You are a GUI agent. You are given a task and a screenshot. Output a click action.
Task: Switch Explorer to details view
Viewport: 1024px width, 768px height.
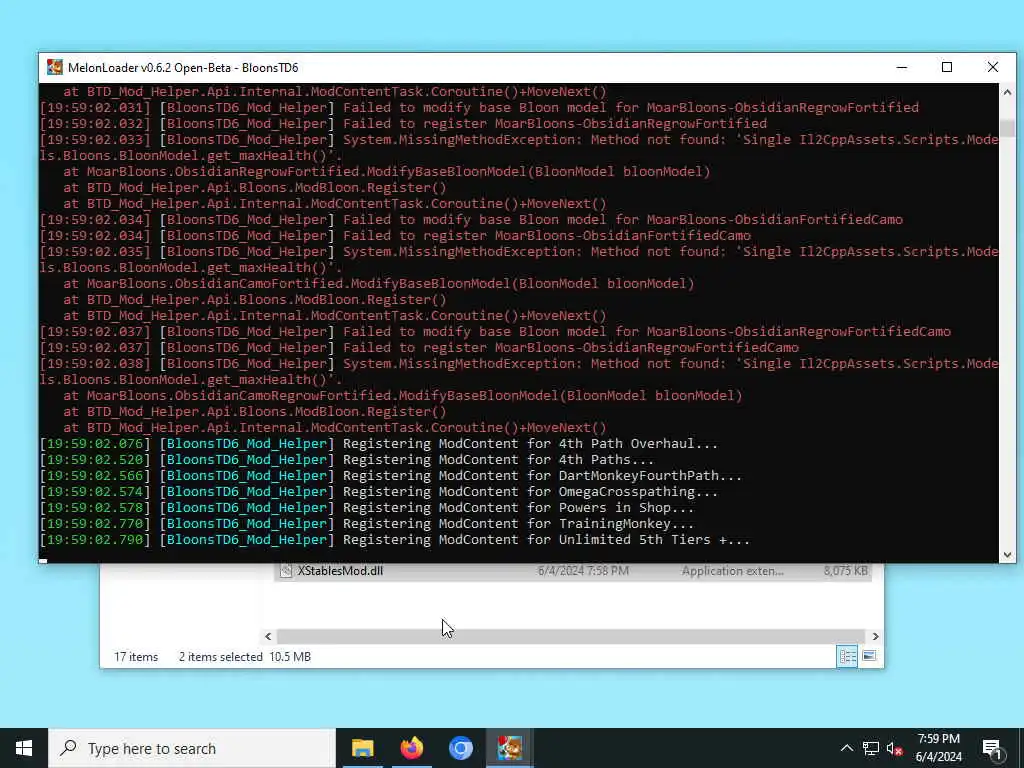pyautogui.click(x=848, y=656)
